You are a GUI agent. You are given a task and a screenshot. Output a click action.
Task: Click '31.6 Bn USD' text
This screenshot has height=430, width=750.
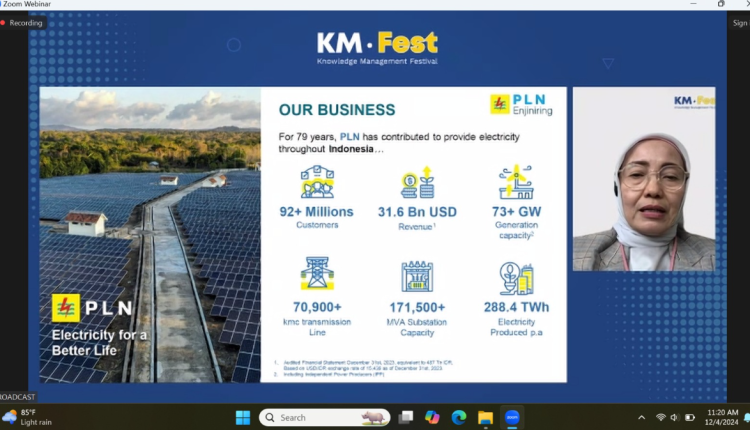click(x=417, y=212)
